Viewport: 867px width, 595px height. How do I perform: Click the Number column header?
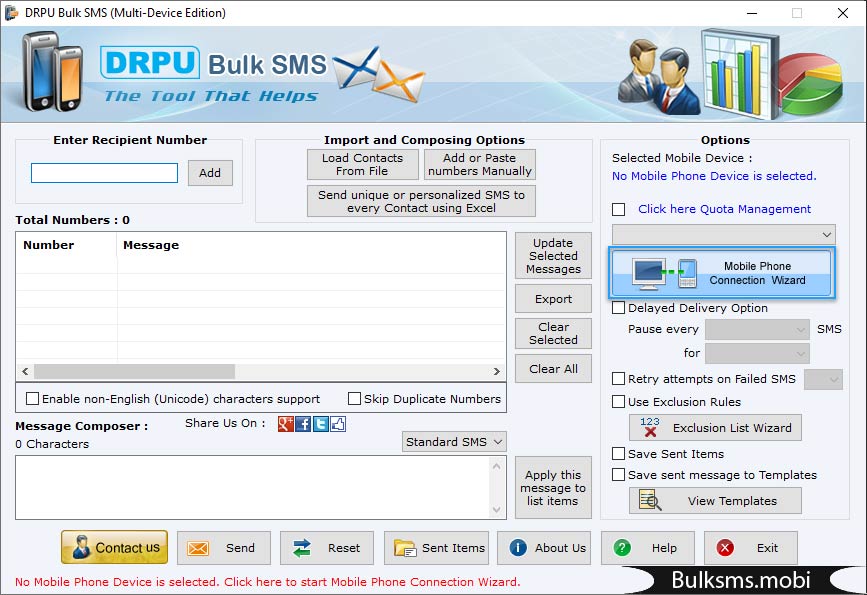click(x=66, y=245)
